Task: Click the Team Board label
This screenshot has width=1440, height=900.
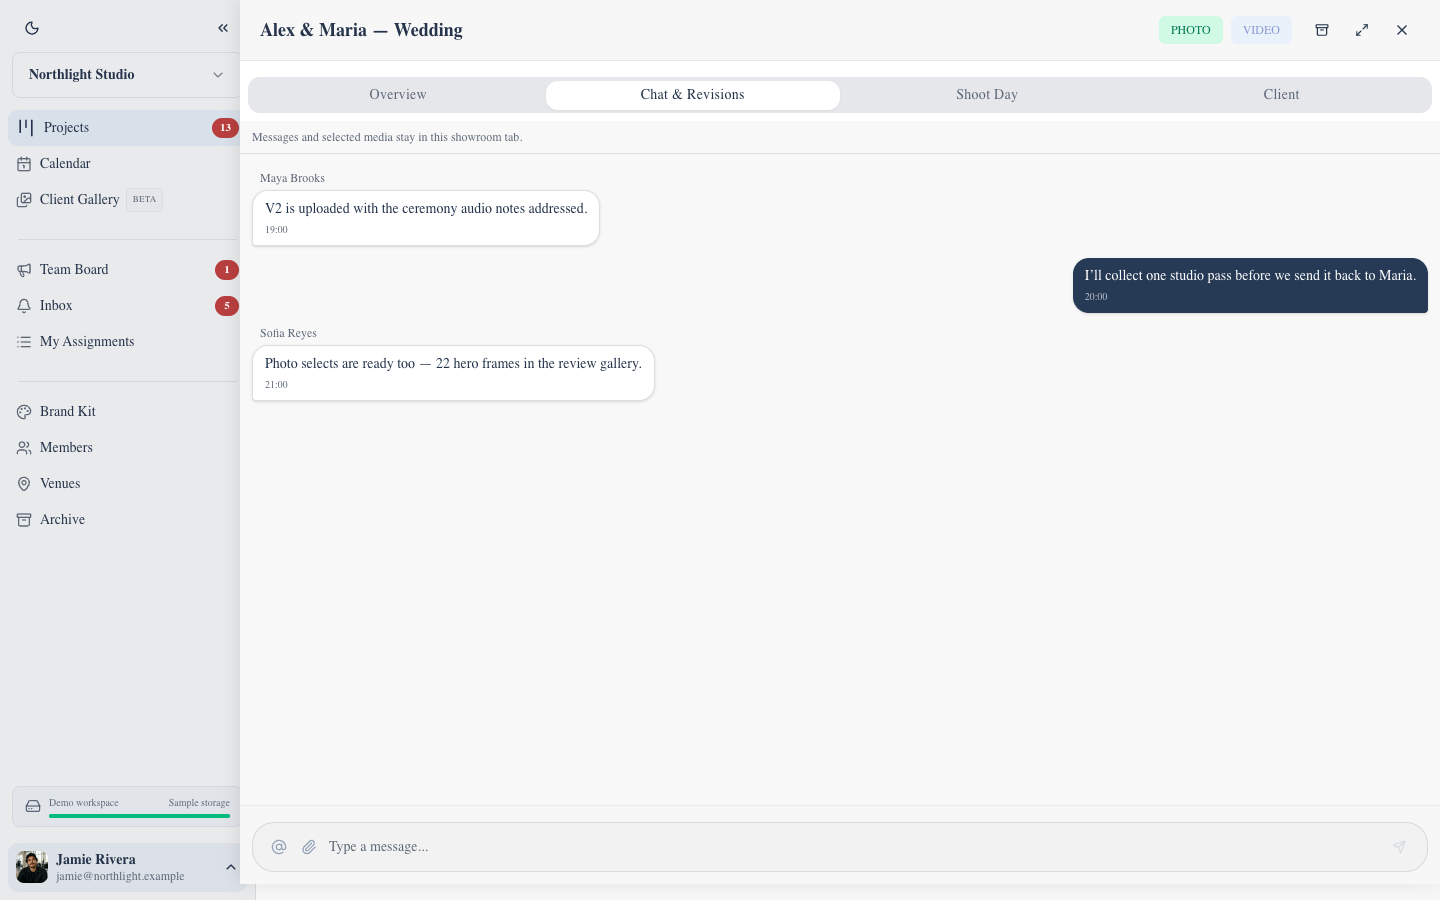Action: click(x=74, y=270)
